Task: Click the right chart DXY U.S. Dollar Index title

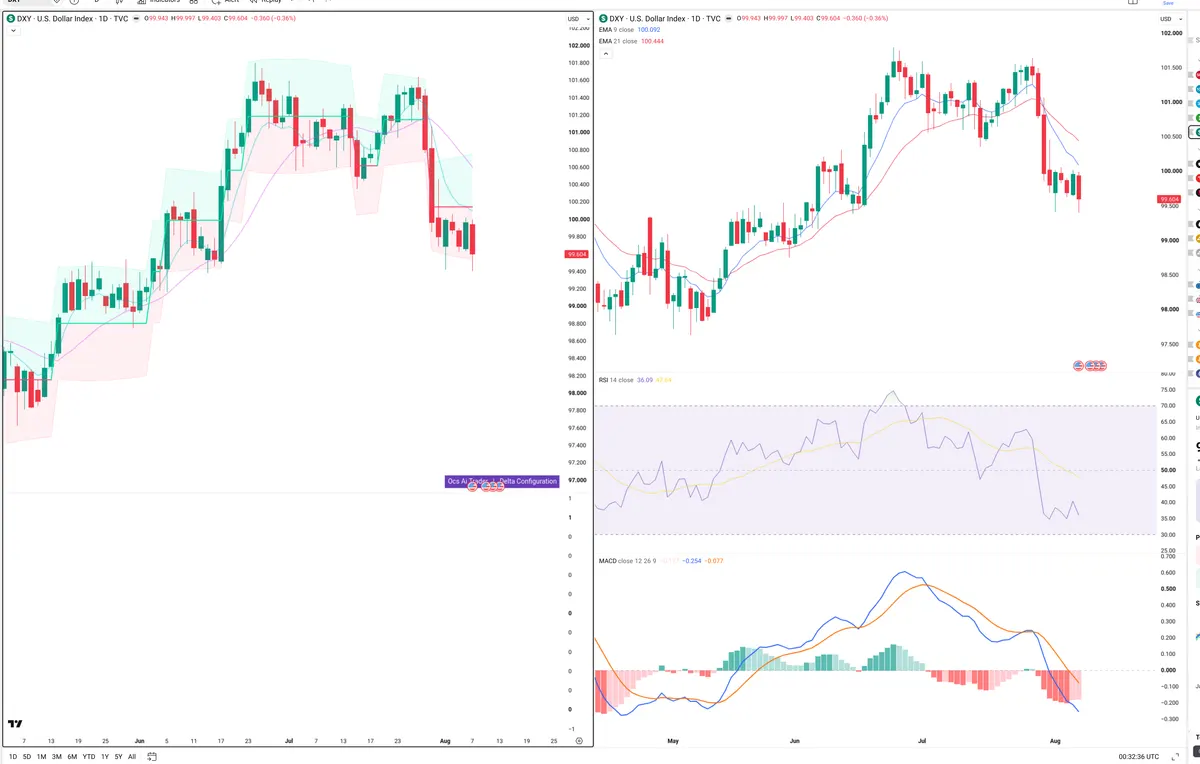Action: (x=665, y=19)
